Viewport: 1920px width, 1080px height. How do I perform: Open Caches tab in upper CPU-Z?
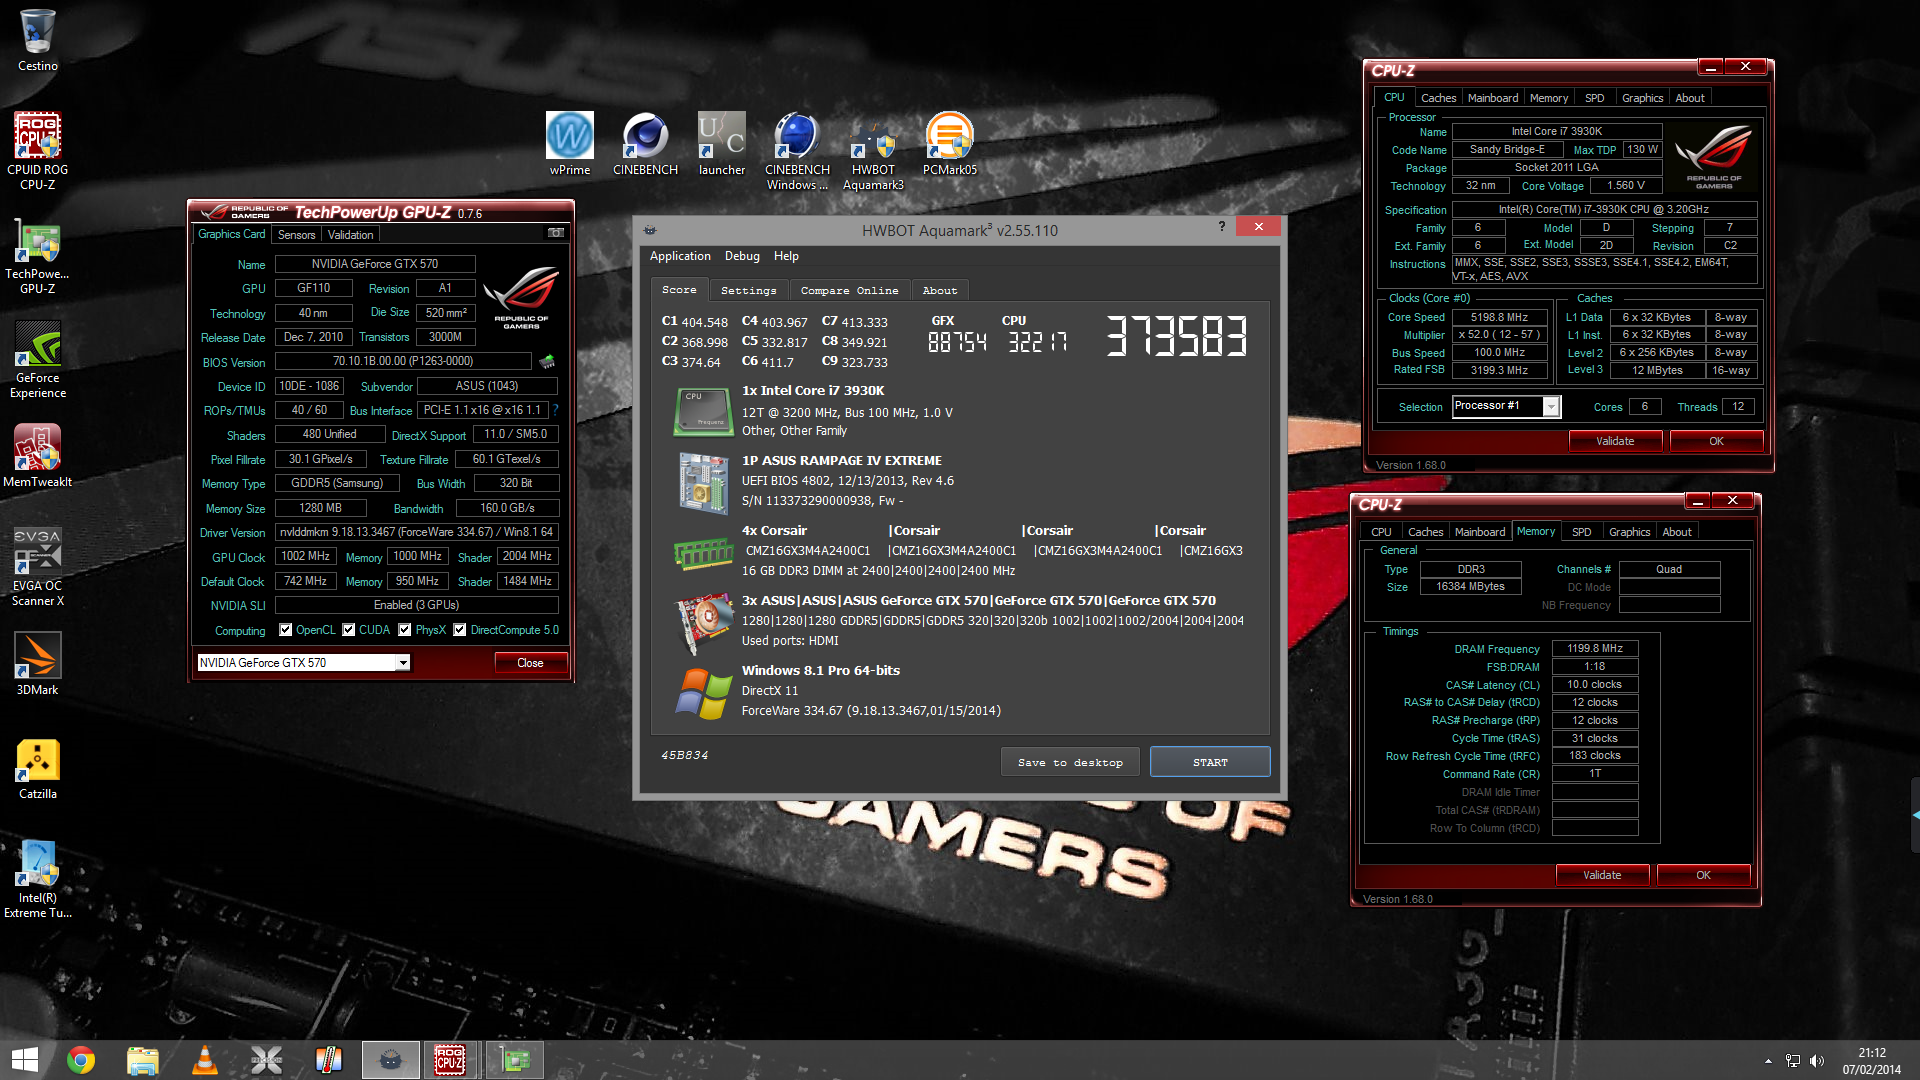click(x=1438, y=98)
